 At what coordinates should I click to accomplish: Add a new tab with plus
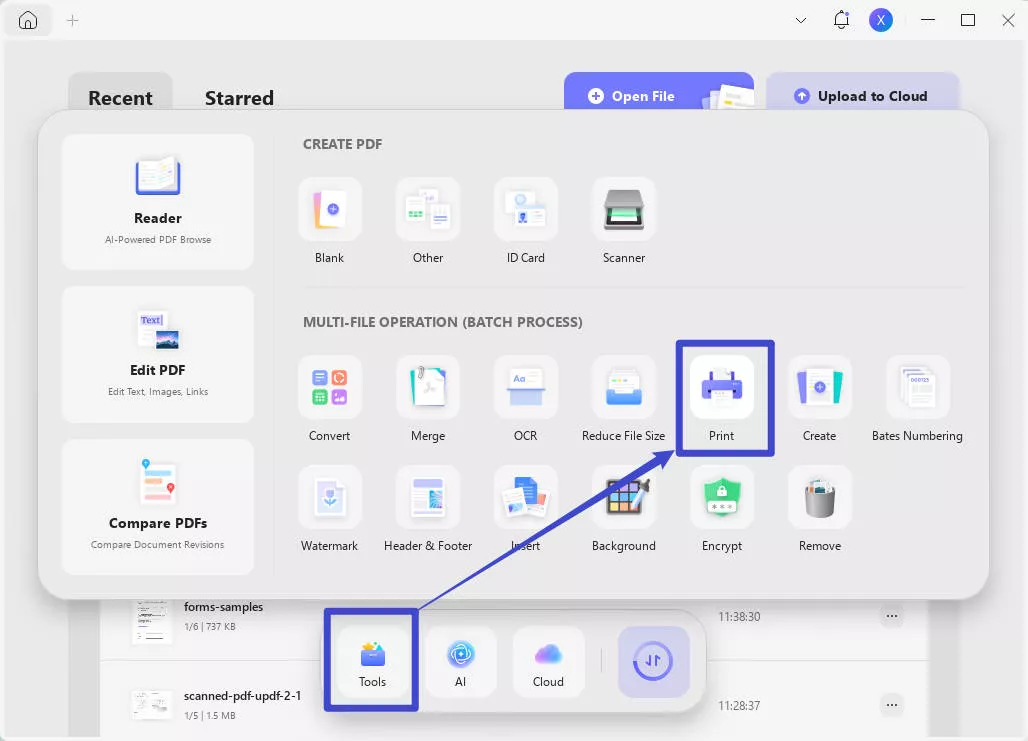73,20
